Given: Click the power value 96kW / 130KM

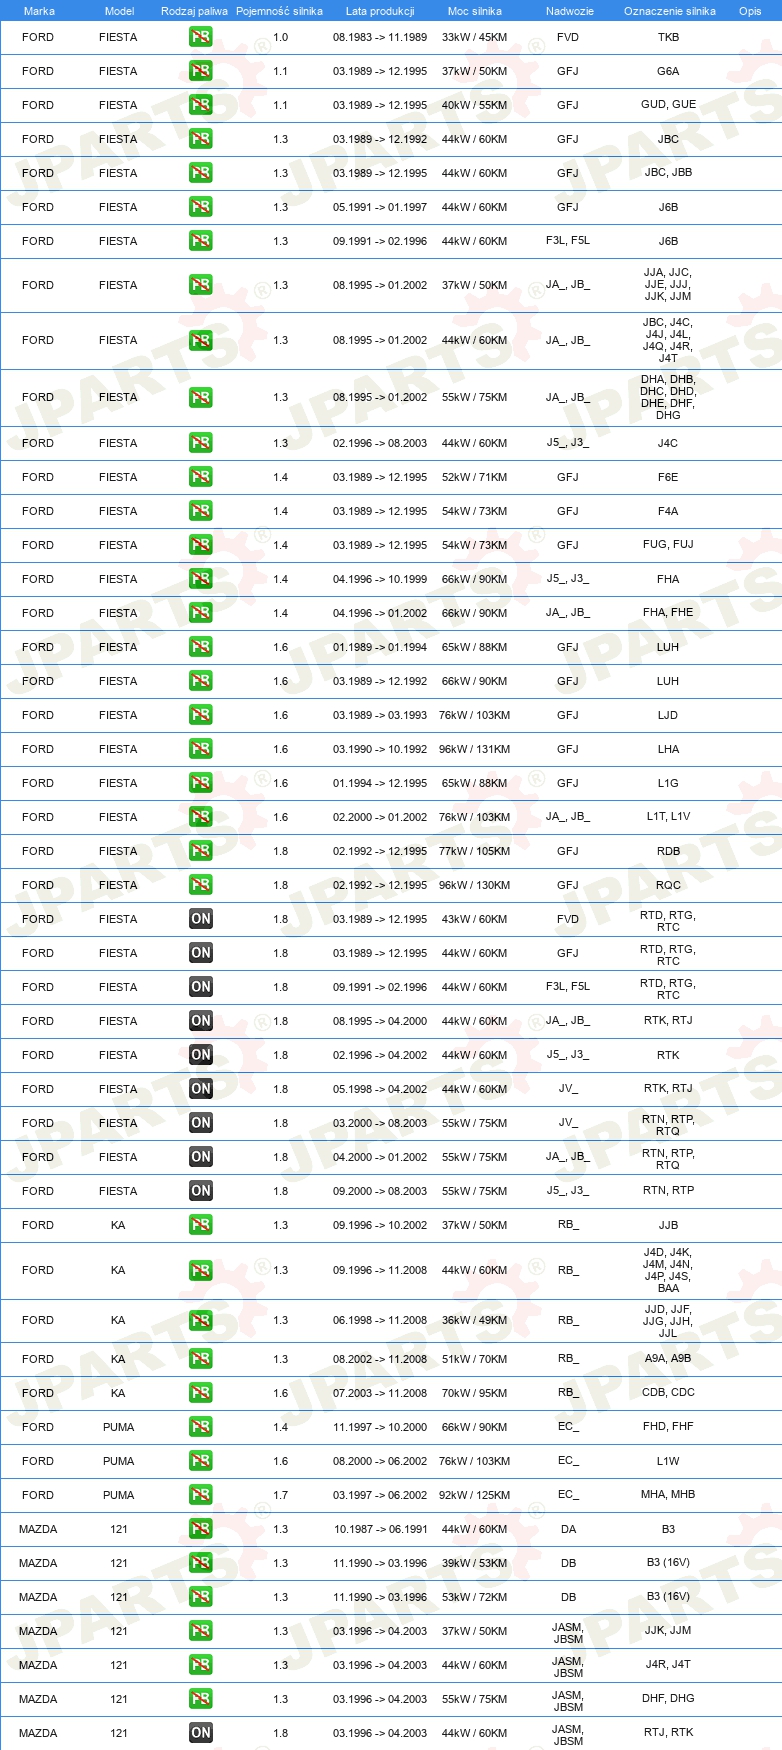Looking at the screenshot, I should point(475,885).
